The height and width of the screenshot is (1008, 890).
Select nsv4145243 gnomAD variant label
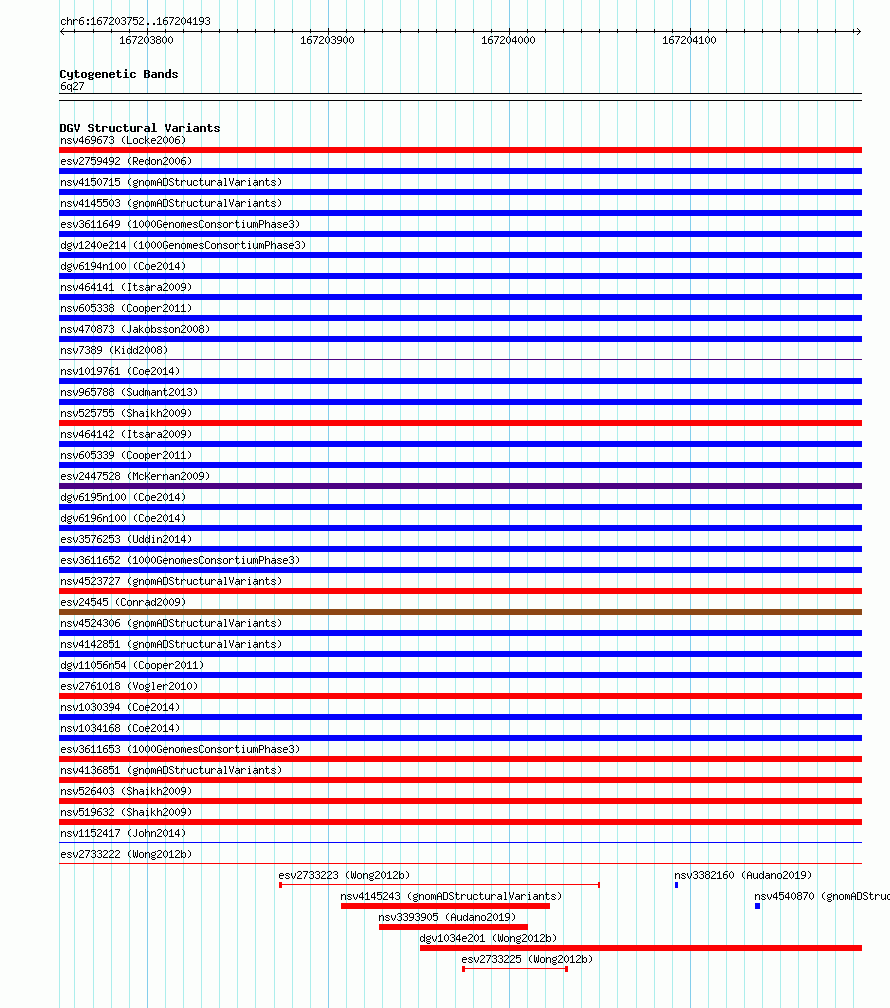[x=451, y=896]
